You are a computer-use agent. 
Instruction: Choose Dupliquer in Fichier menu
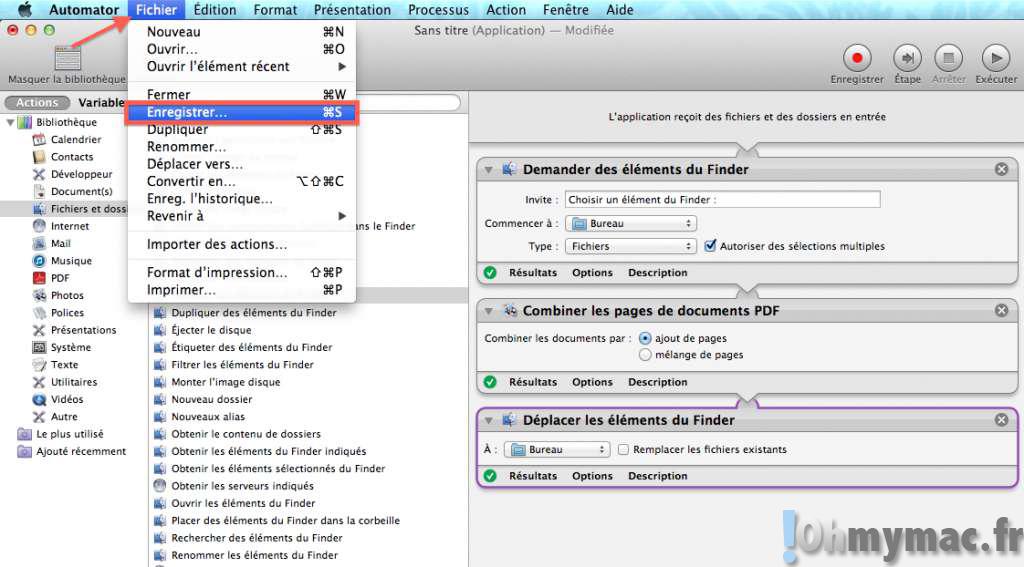tap(242, 130)
